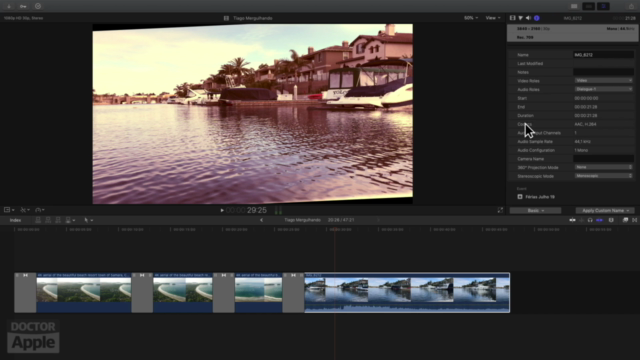This screenshot has height=360, width=640.
Task: Open the Basic metadata view menu
Action: coord(535,211)
